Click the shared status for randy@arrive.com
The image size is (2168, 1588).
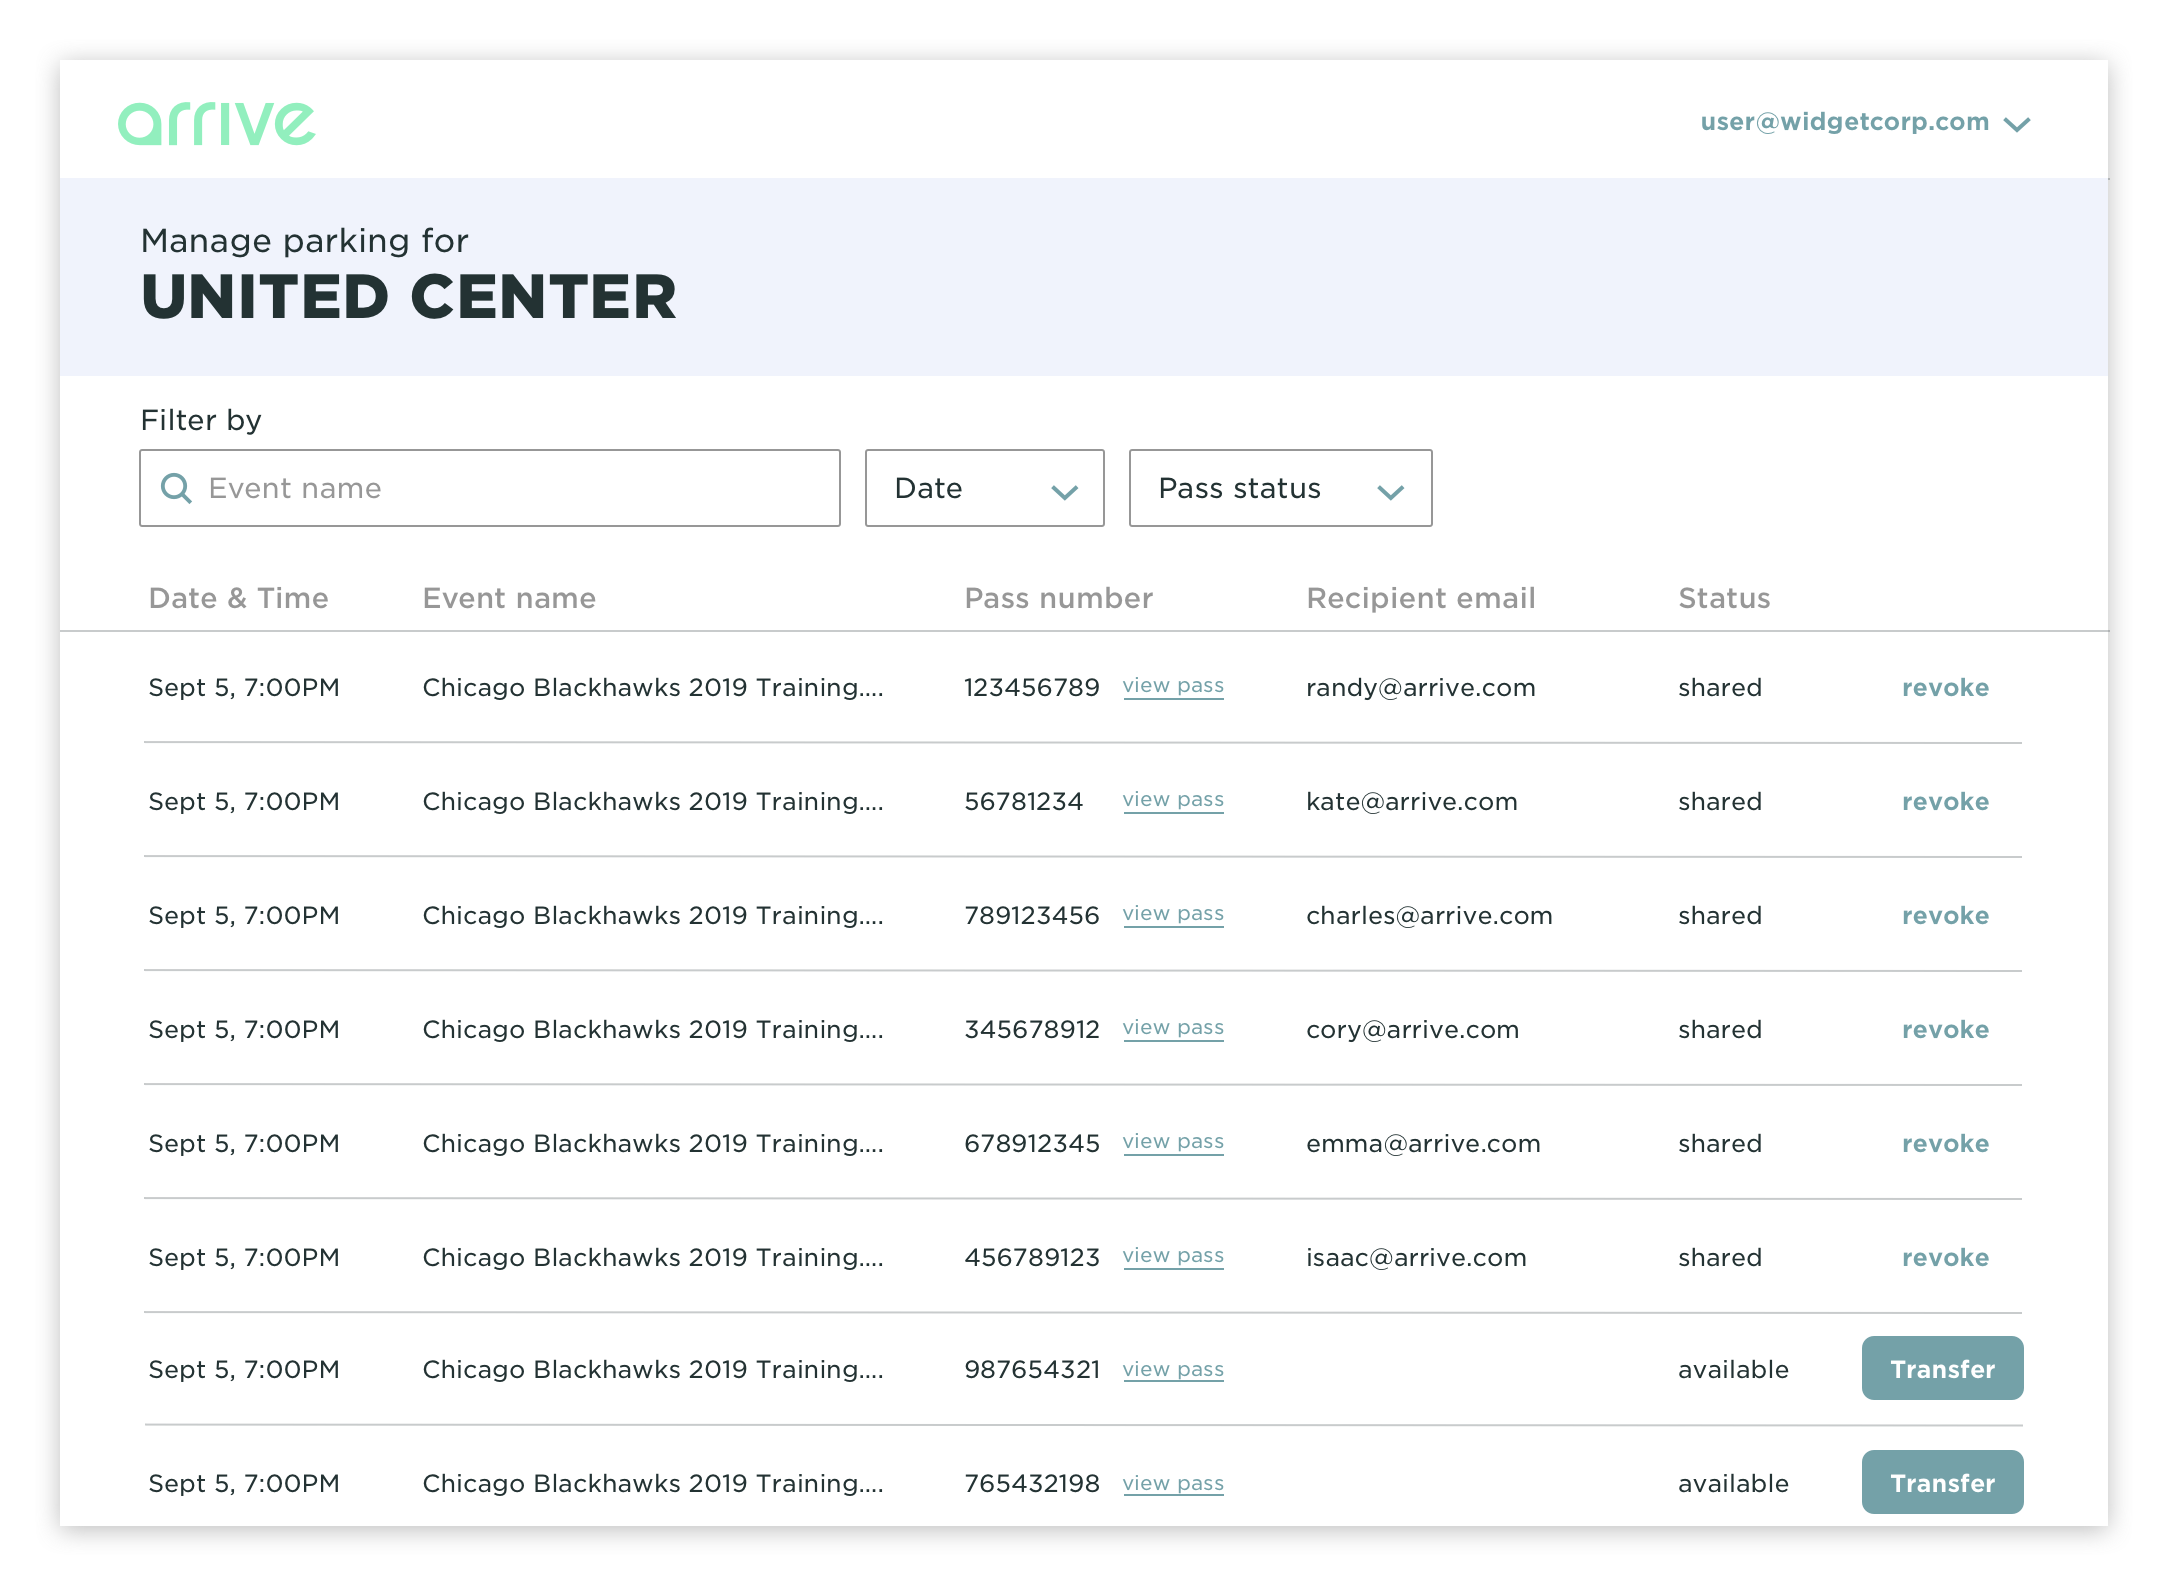[1720, 688]
